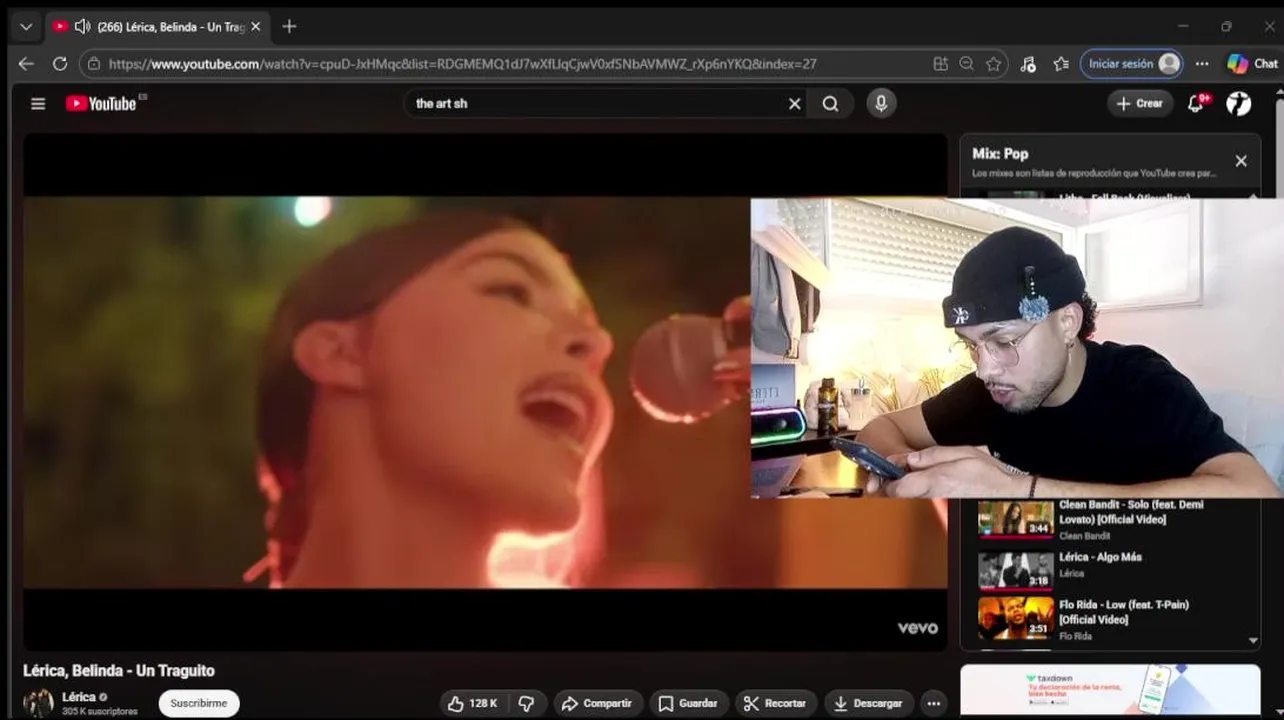Start voice search with the microphone

[881, 103]
